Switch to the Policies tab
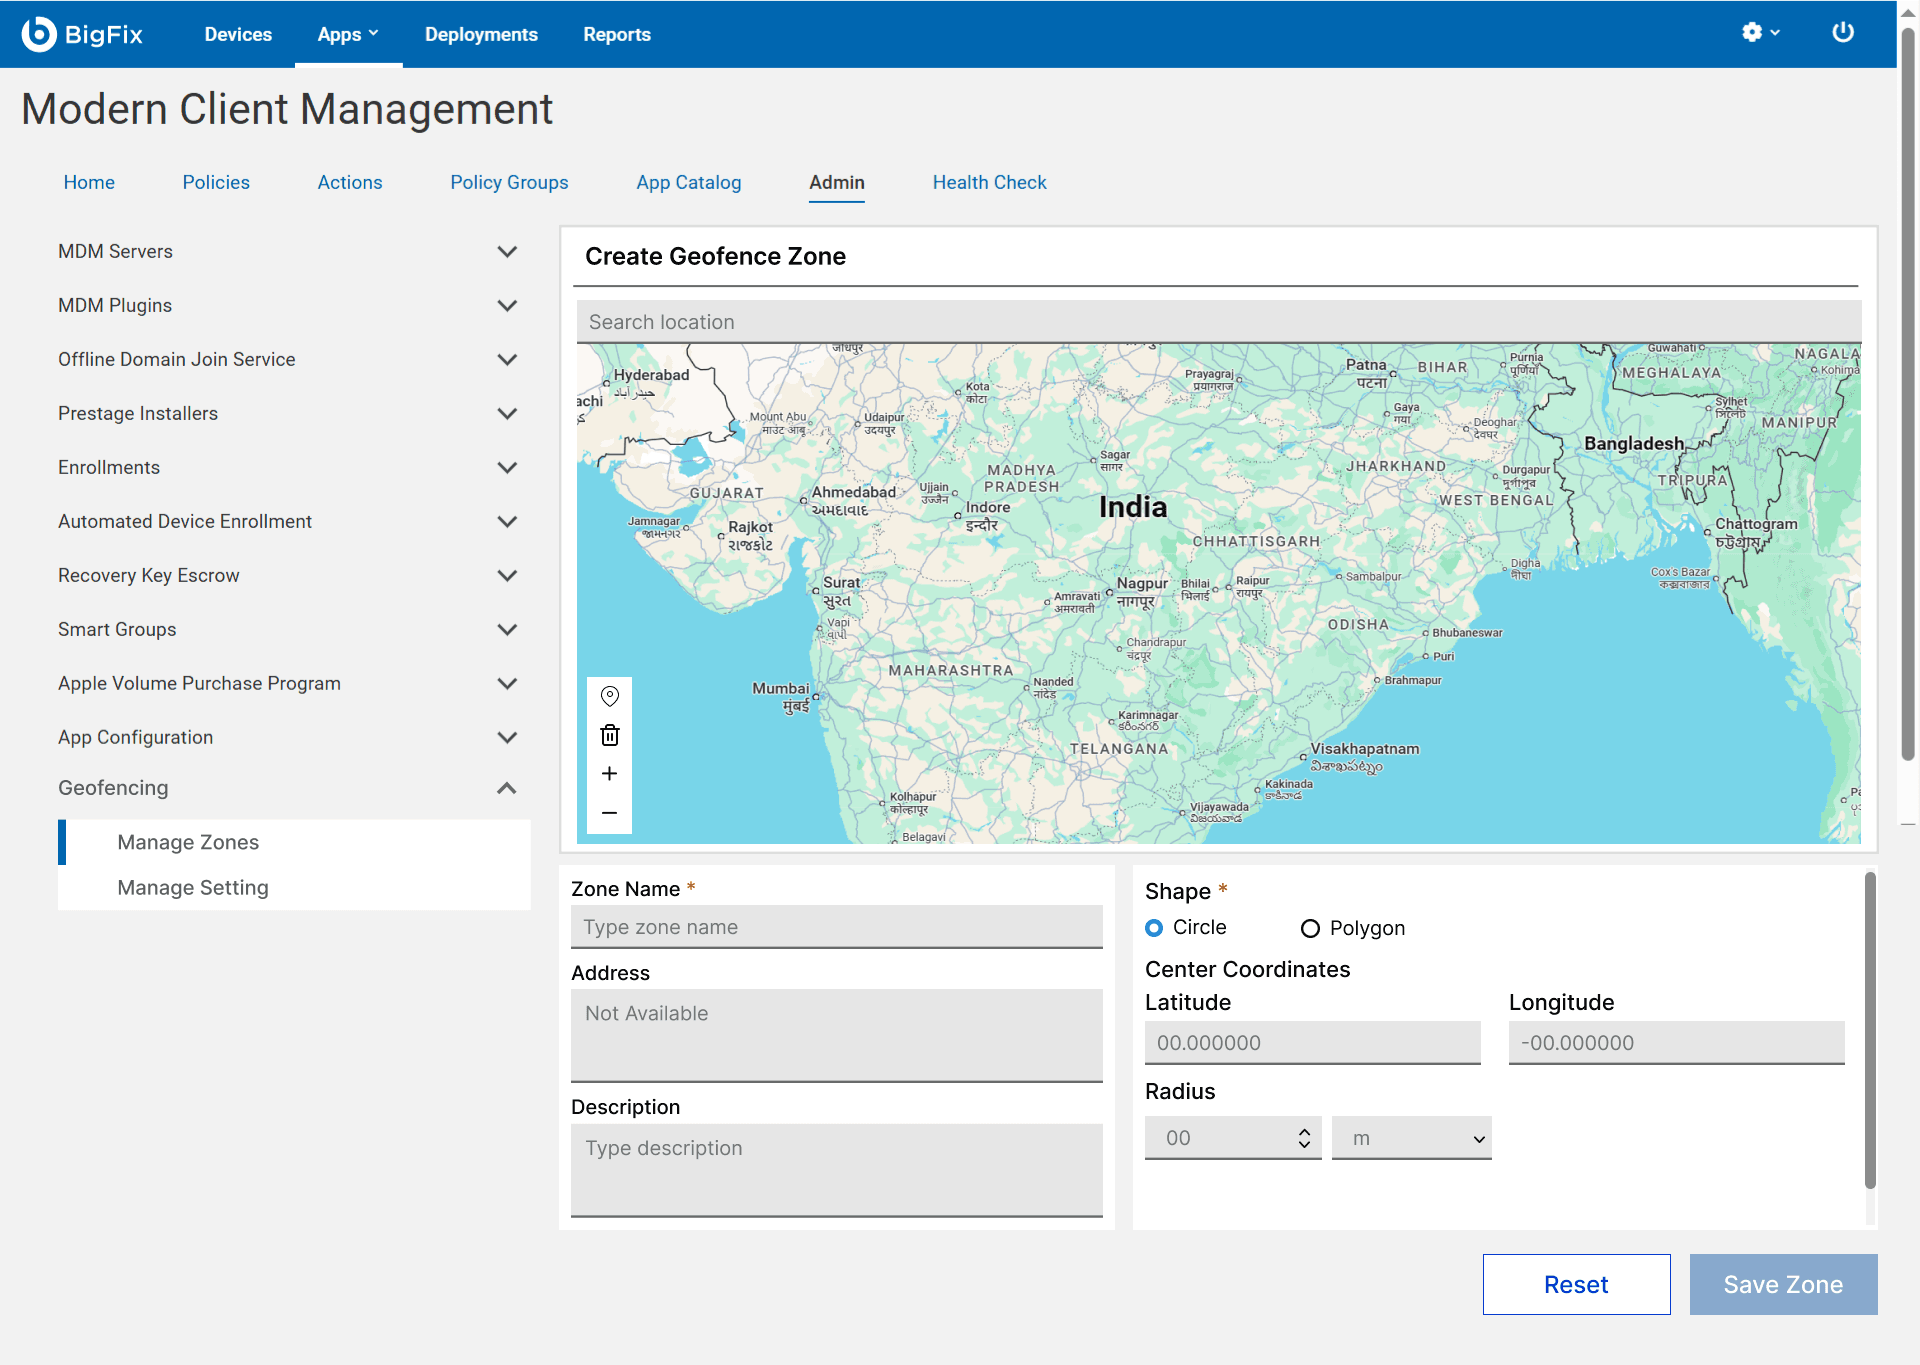Screen dimensions: 1920x1365 point(216,182)
